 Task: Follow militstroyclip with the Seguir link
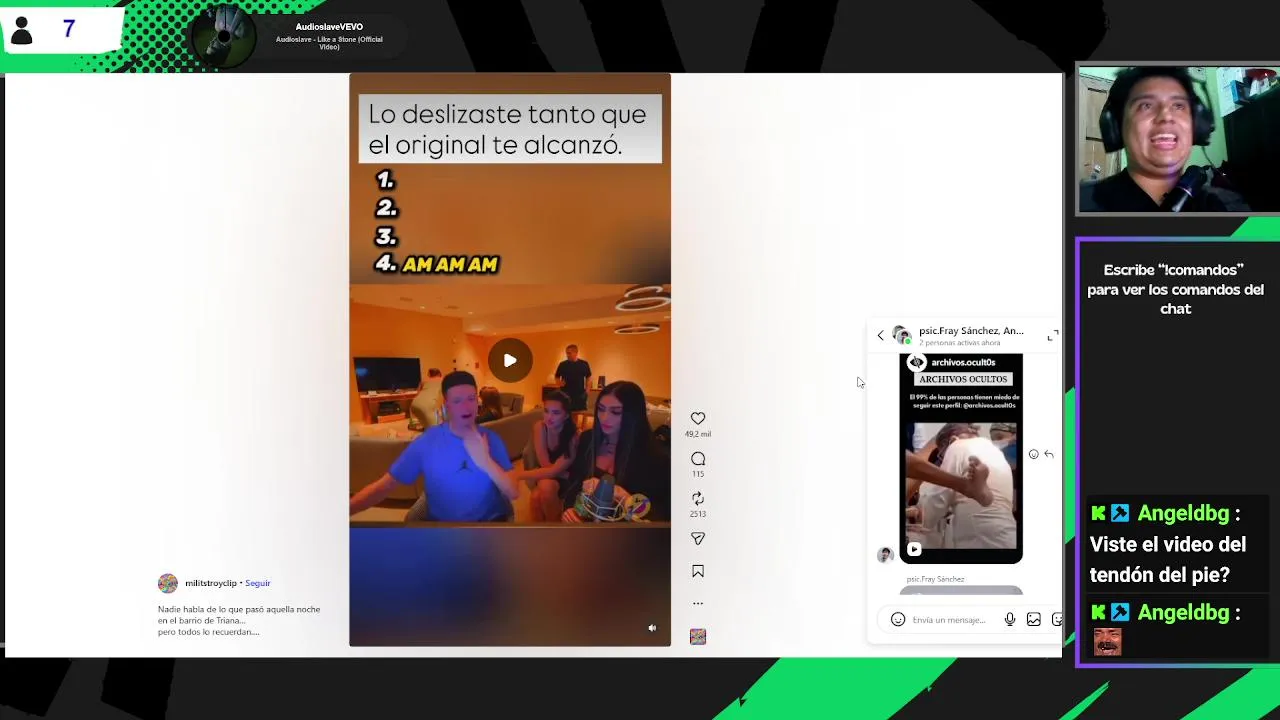(x=258, y=583)
